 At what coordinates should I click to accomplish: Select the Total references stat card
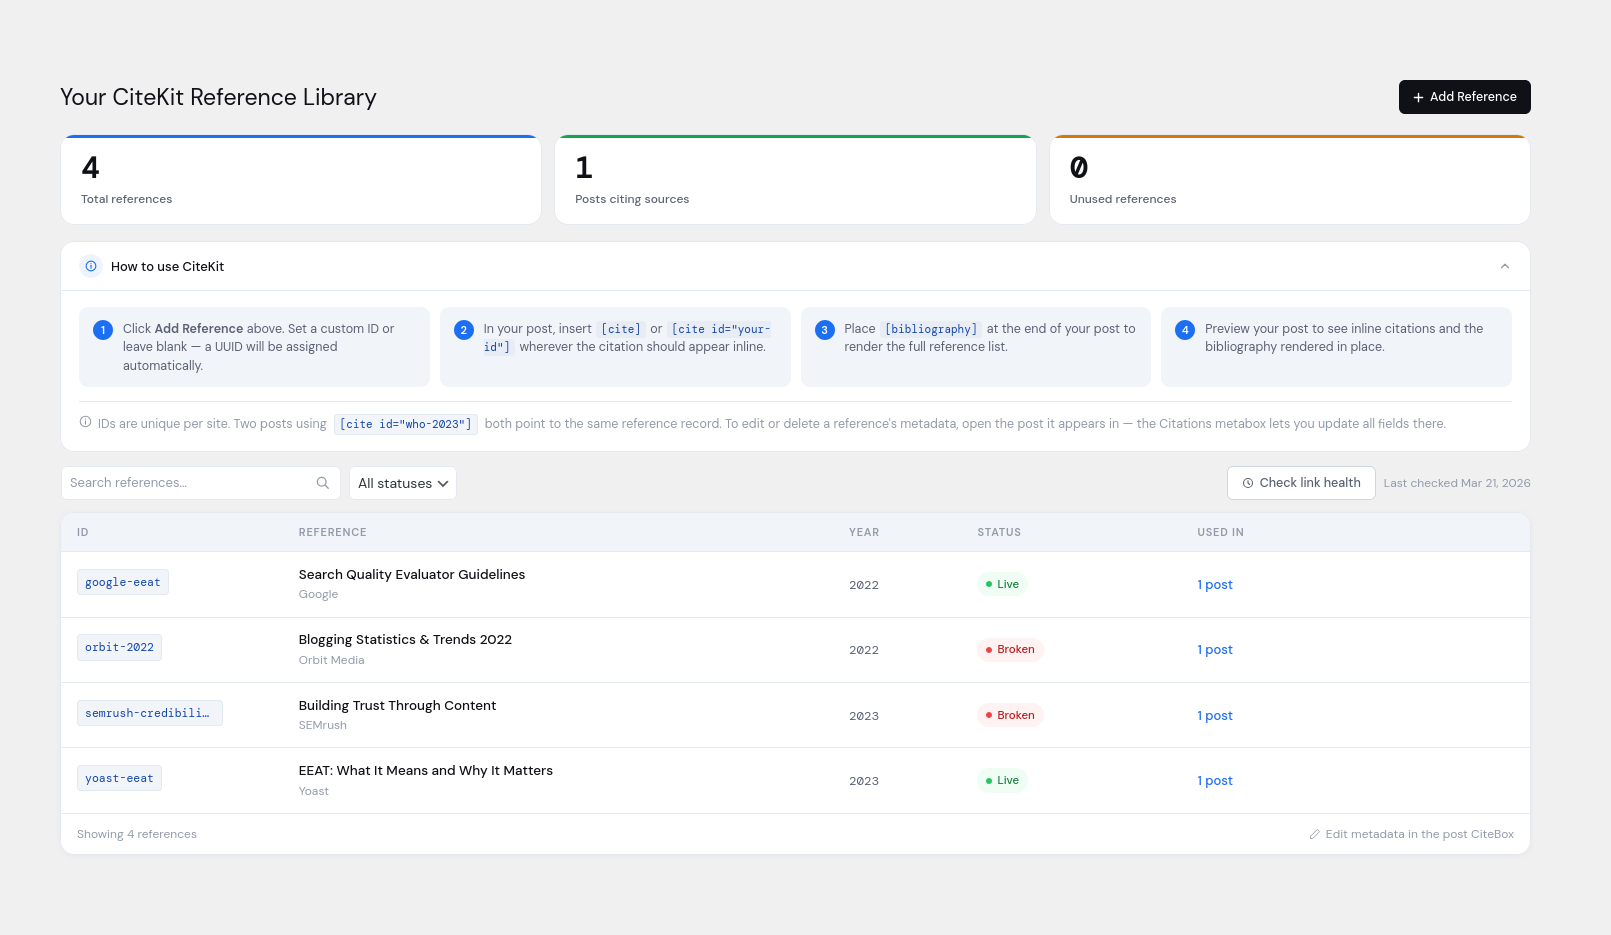(x=301, y=180)
